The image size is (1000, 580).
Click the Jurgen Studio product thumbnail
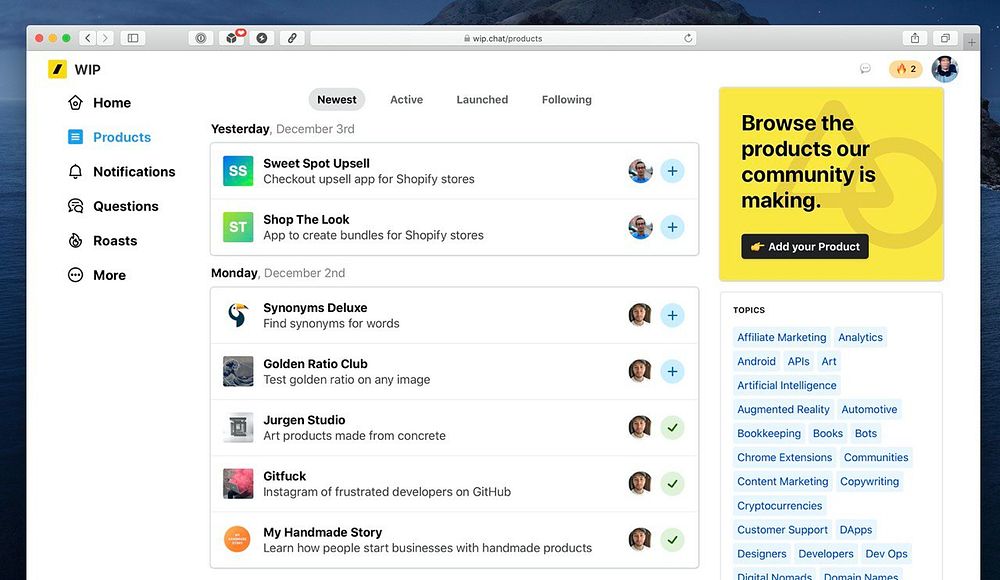pyautogui.click(x=238, y=428)
